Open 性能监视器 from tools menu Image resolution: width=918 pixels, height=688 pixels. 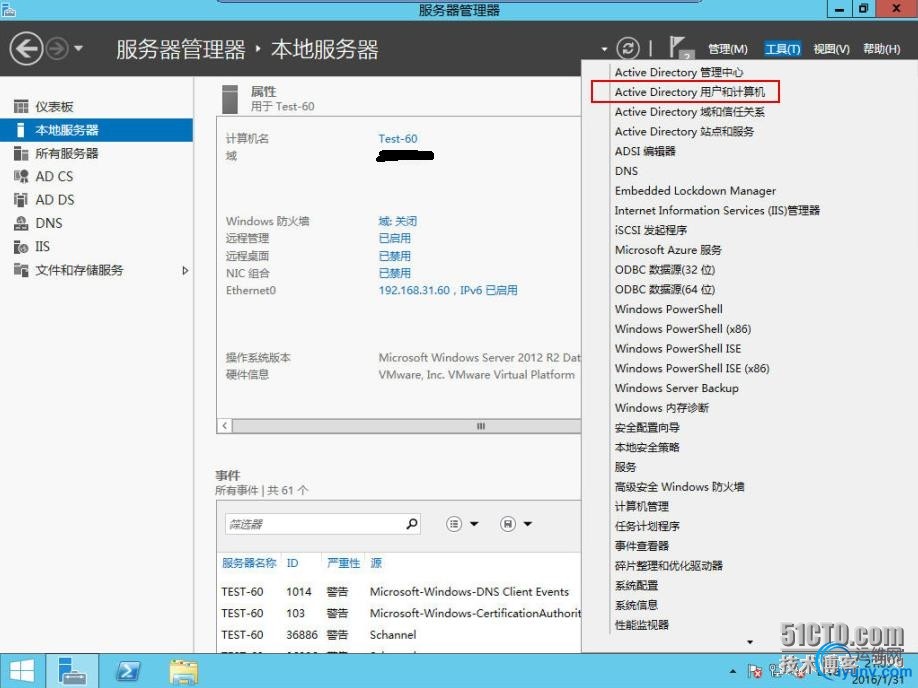(x=642, y=625)
